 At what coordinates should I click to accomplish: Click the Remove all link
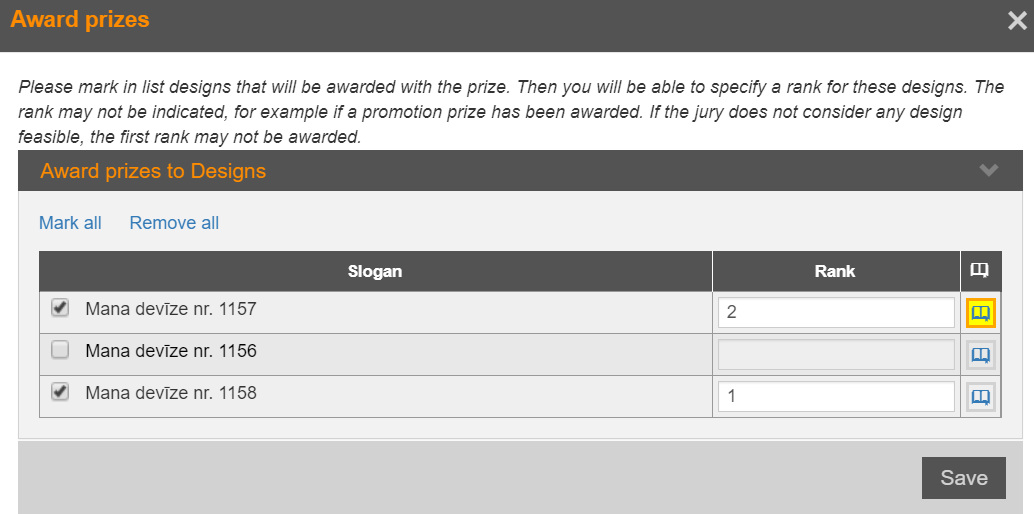(174, 223)
